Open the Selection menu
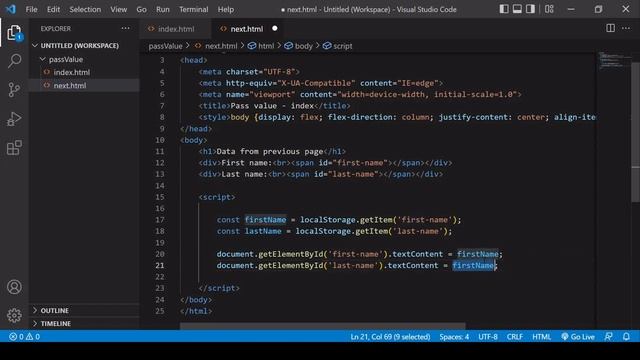Viewport: 640px width, 360px height. (x=85, y=9)
